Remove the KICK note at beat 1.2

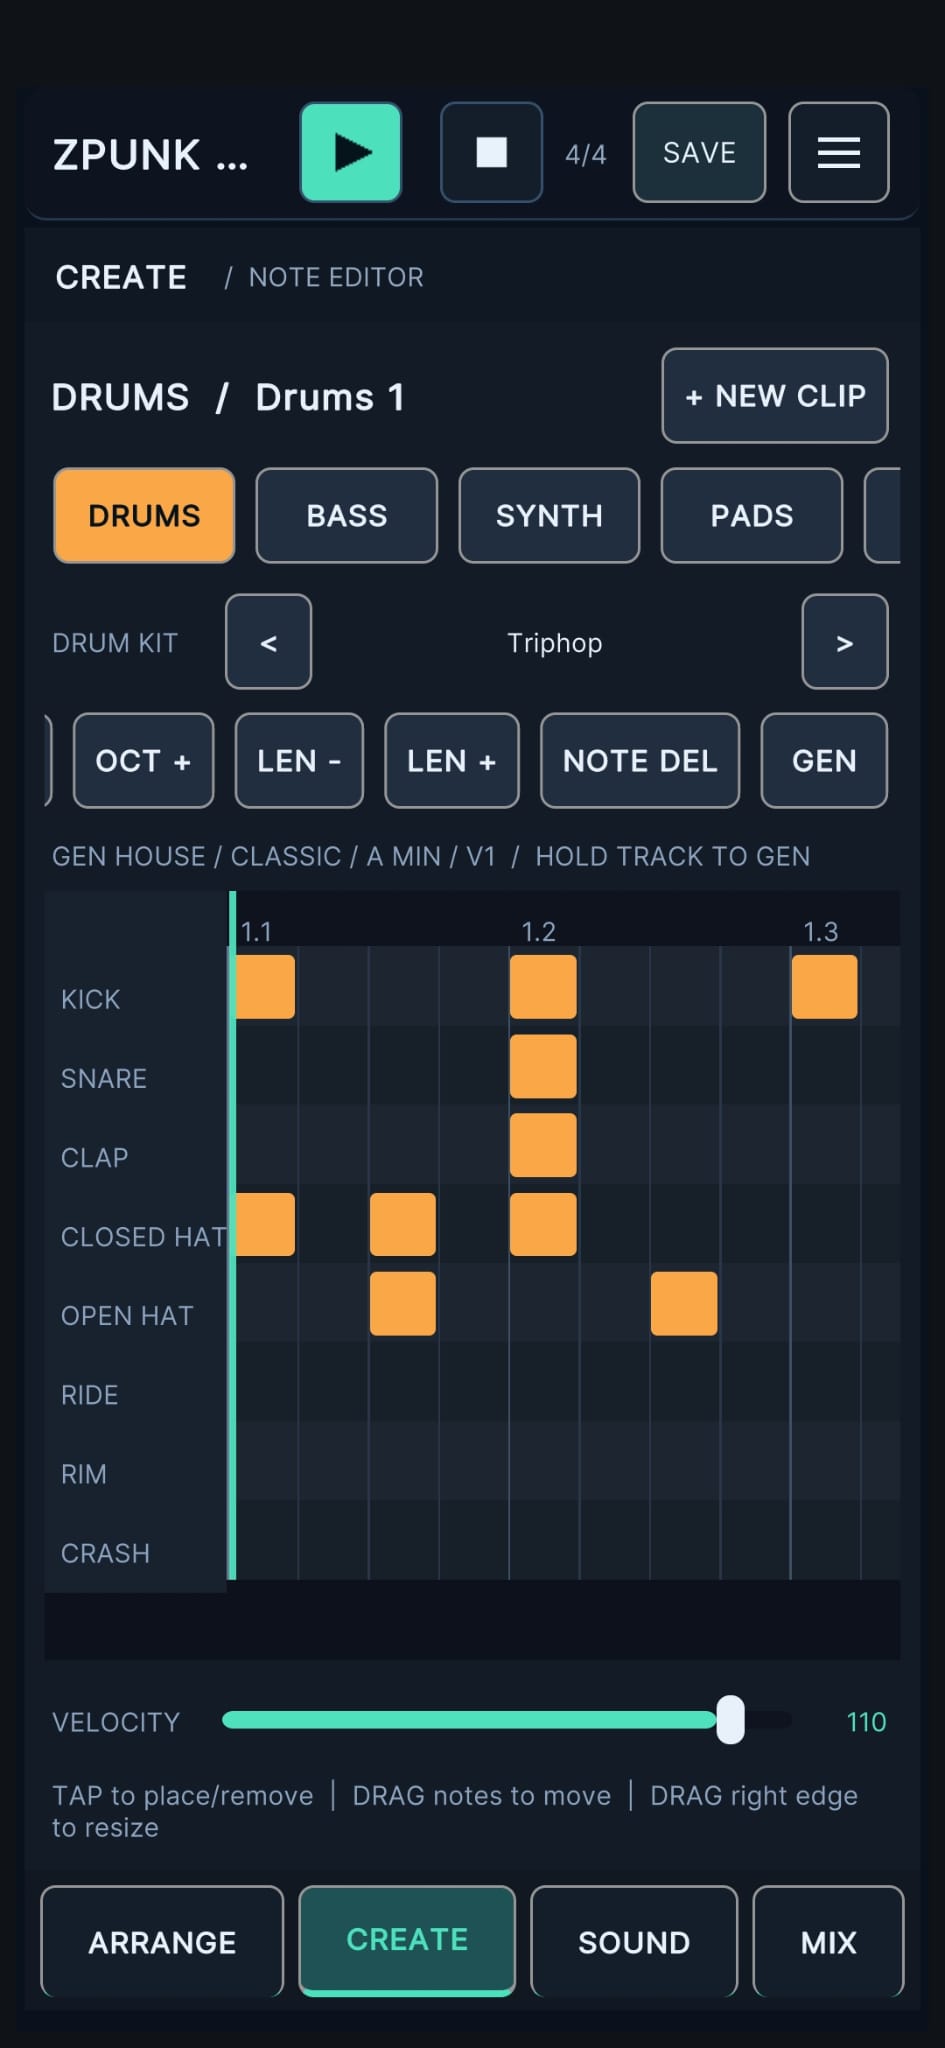point(543,986)
